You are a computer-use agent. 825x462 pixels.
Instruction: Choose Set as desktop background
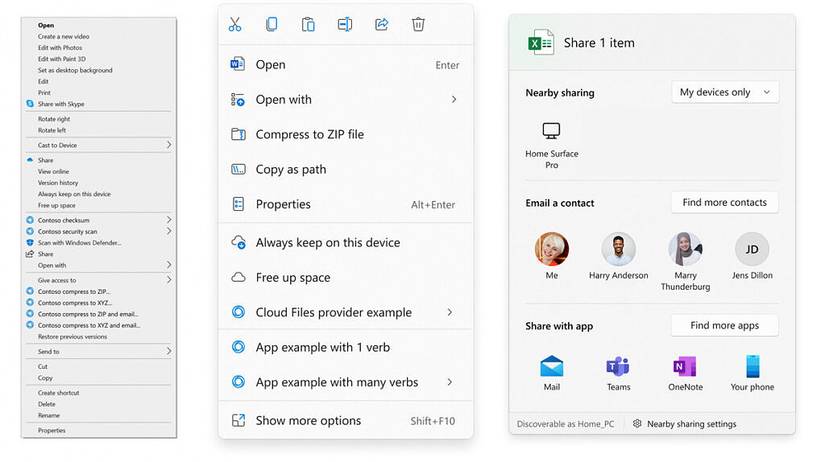75,70
